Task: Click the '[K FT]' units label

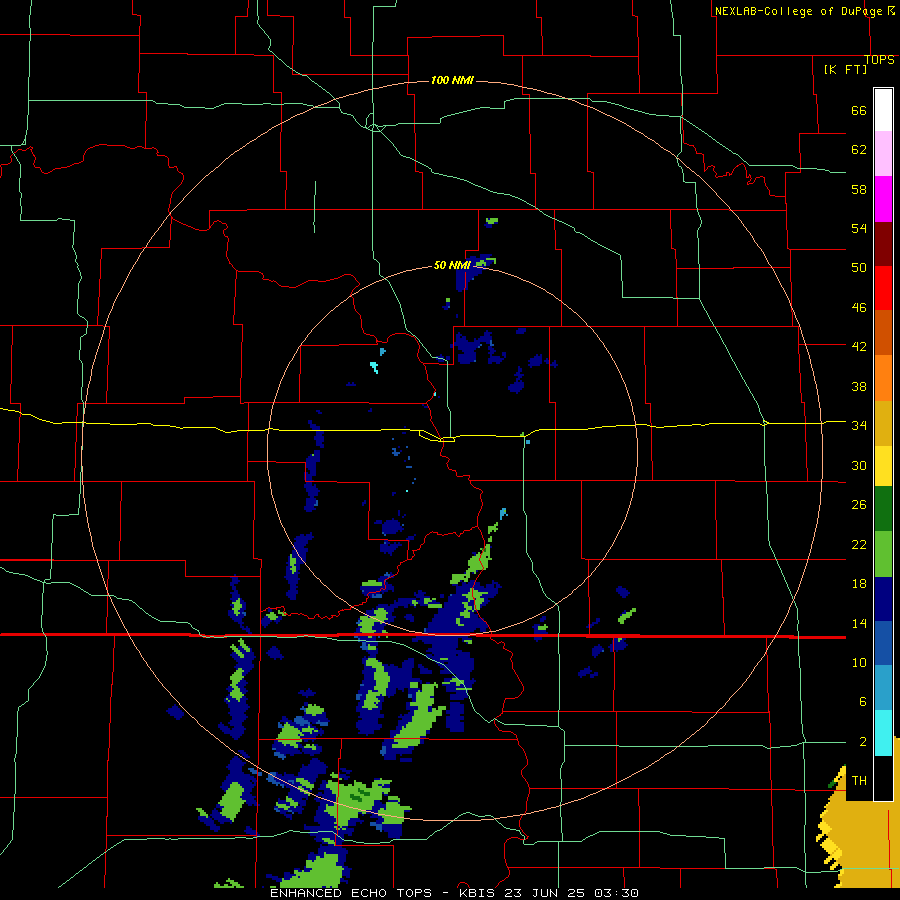Action: (845, 69)
